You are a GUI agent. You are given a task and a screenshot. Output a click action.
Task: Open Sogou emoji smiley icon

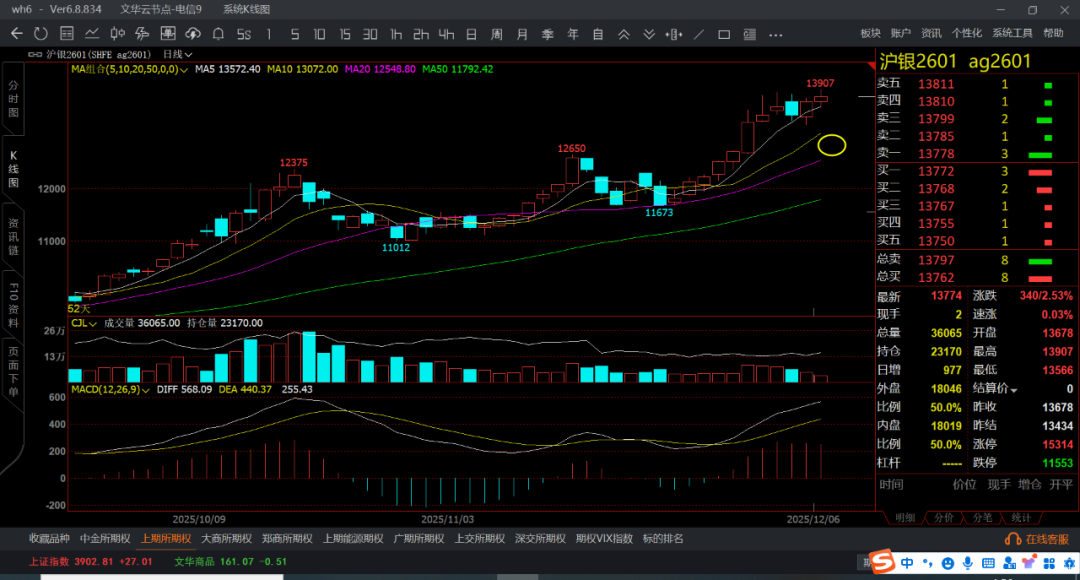tap(948, 563)
